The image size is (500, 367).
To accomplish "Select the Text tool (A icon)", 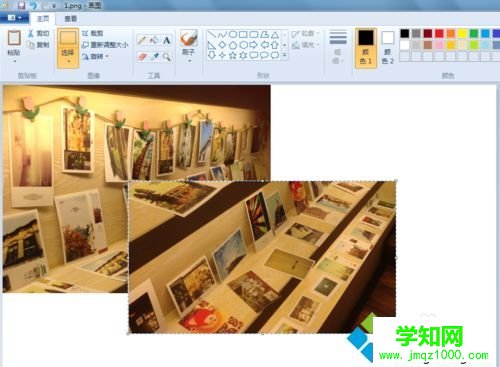I will [x=166, y=40].
